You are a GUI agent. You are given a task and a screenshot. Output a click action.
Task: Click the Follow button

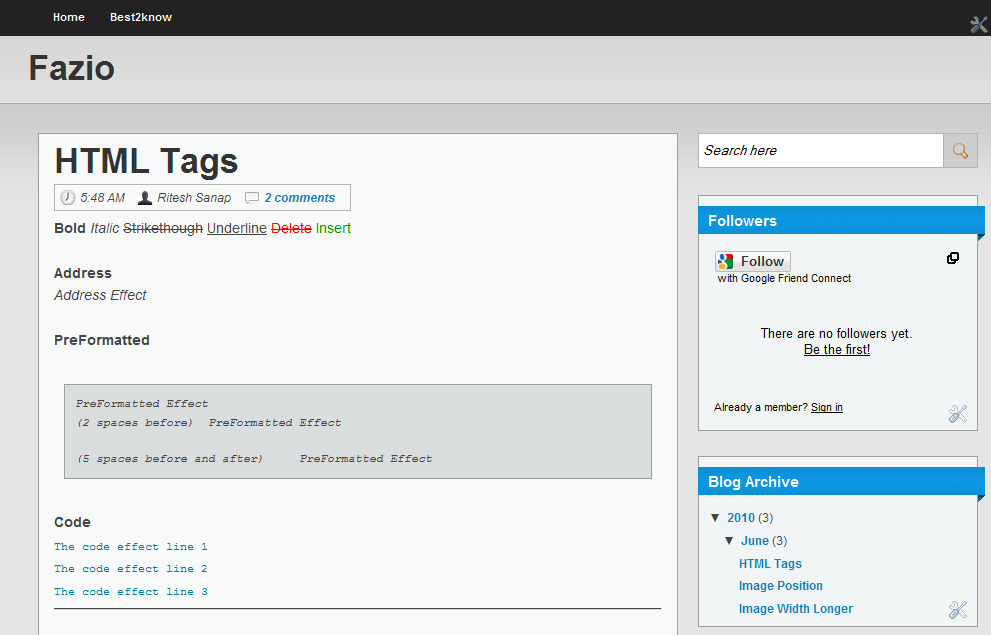coord(753,262)
